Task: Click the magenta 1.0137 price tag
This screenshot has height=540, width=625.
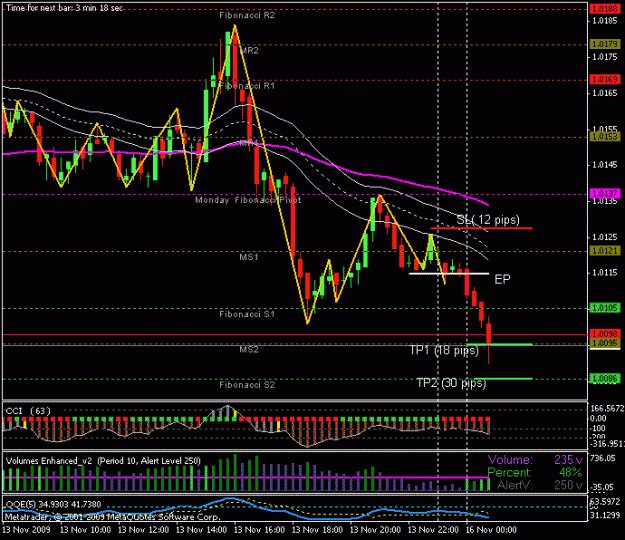Action: (x=605, y=193)
